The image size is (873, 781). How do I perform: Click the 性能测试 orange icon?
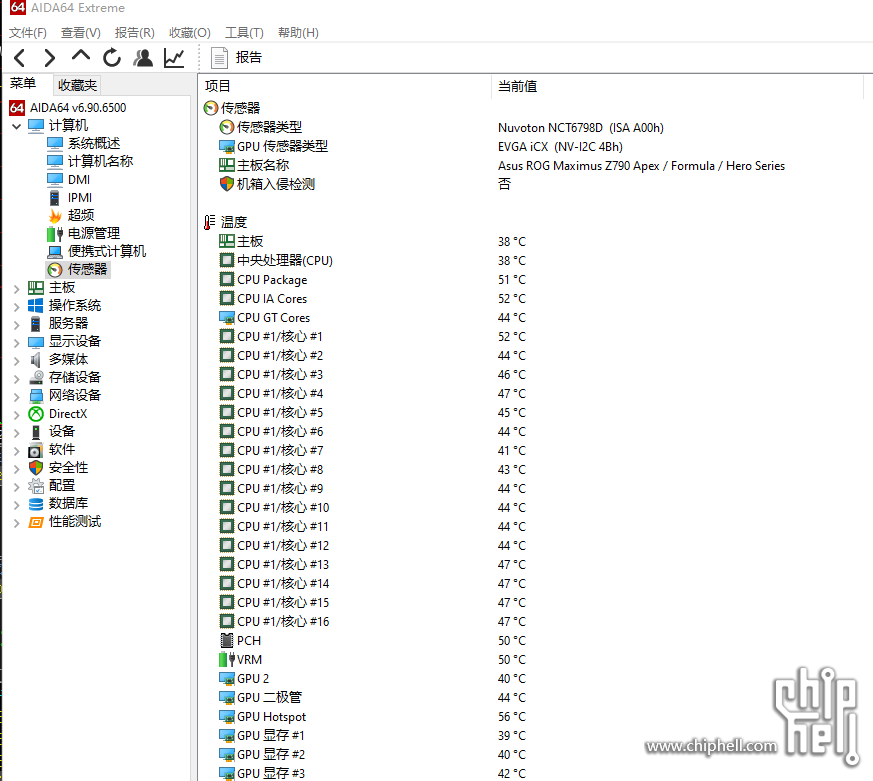click(36, 522)
